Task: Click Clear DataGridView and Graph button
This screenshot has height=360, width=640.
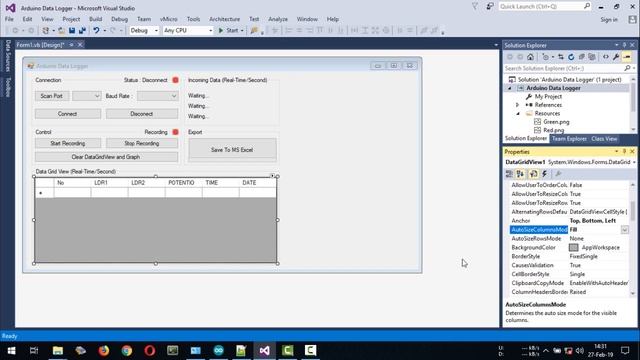Action: tap(106, 157)
